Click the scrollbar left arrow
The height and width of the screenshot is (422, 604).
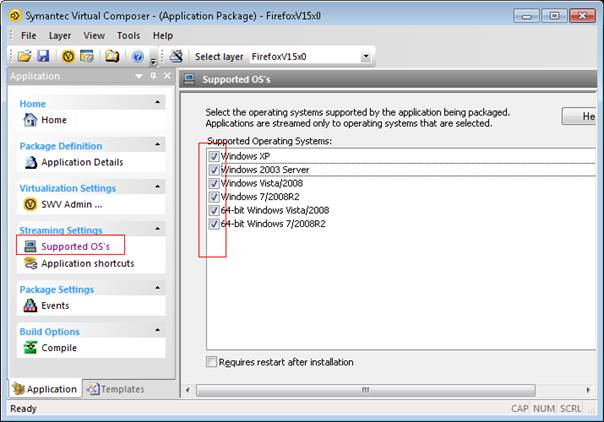point(188,390)
